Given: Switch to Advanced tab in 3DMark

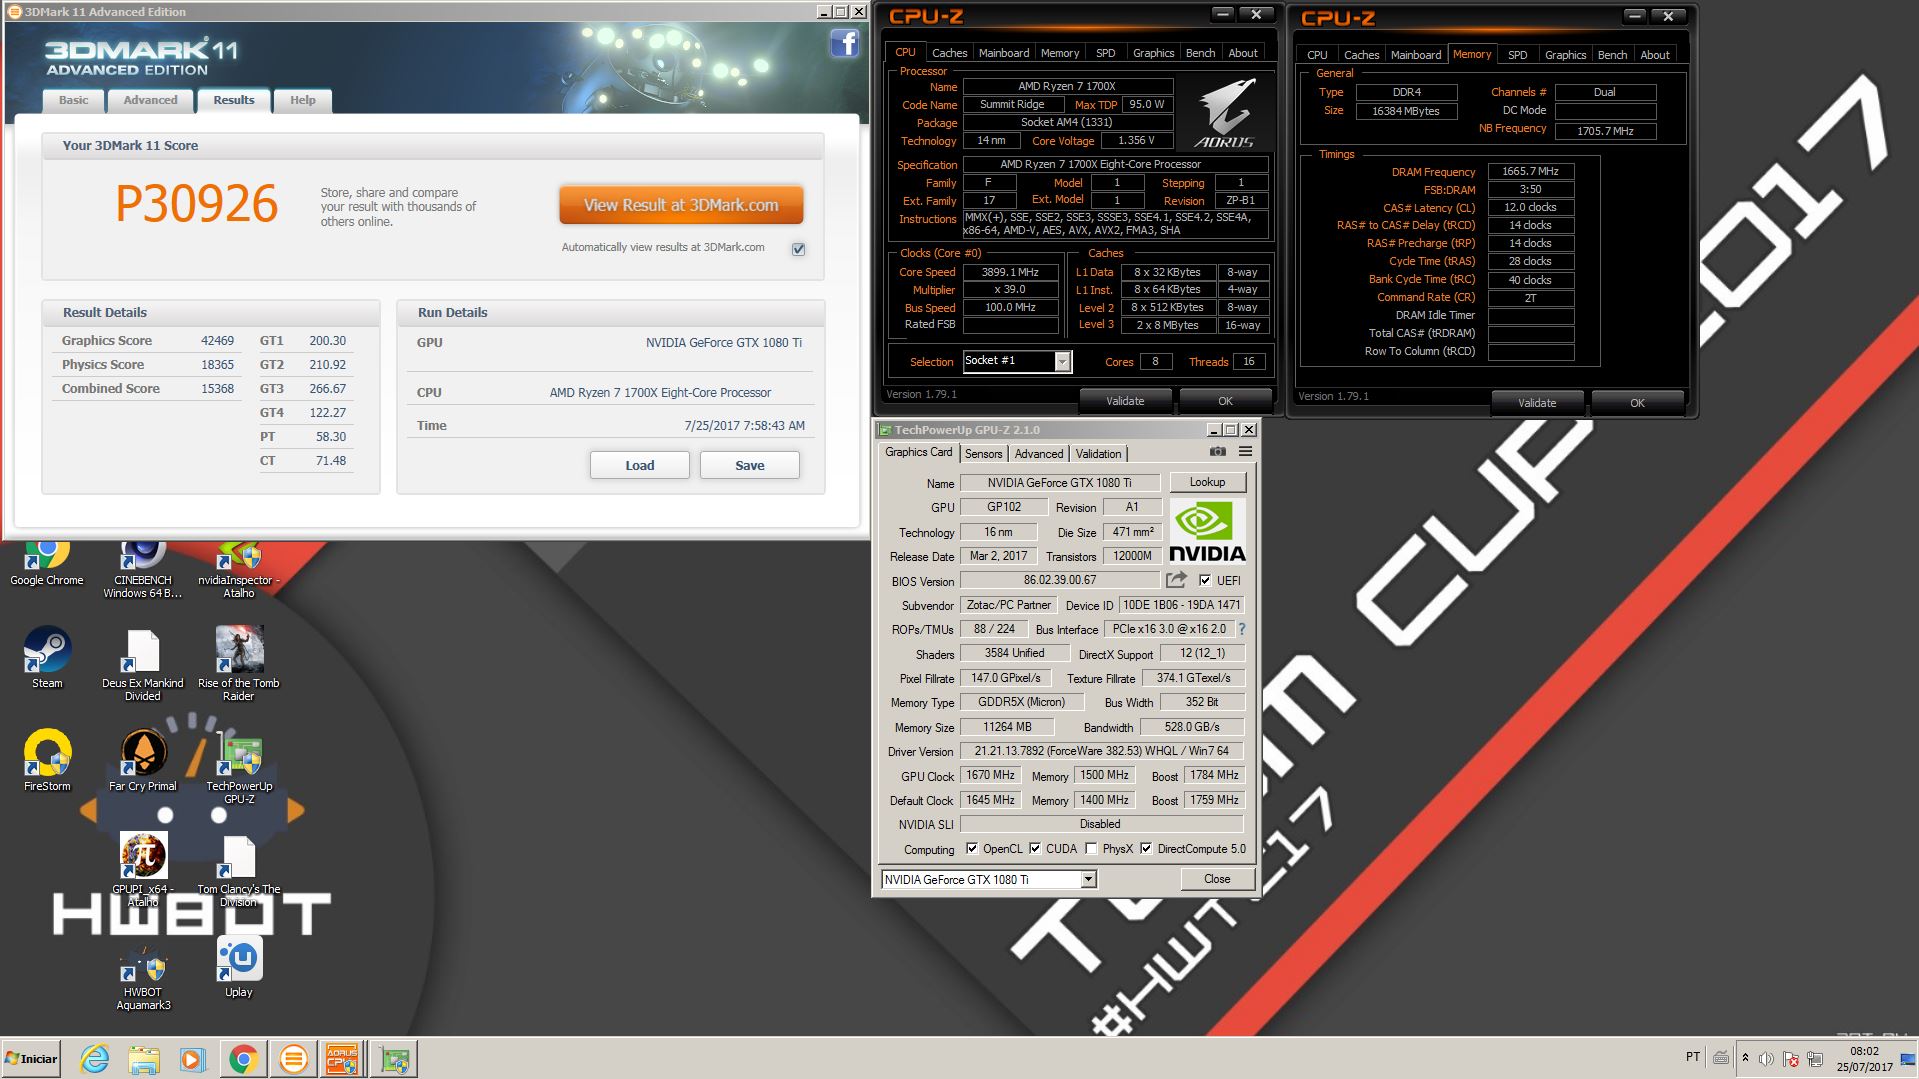Looking at the screenshot, I should [150, 100].
